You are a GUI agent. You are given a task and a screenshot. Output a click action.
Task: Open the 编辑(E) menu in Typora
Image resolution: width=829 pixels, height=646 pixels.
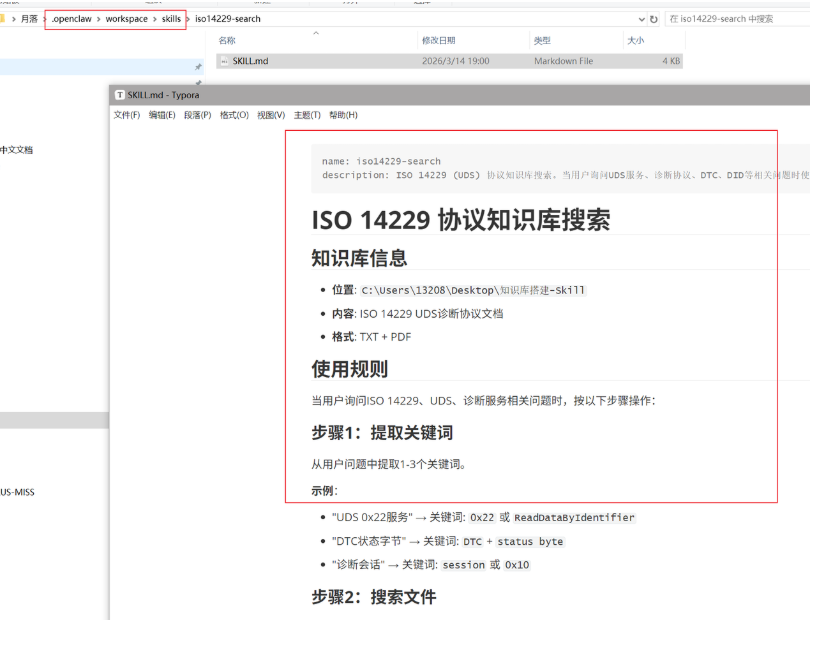click(162, 115)
